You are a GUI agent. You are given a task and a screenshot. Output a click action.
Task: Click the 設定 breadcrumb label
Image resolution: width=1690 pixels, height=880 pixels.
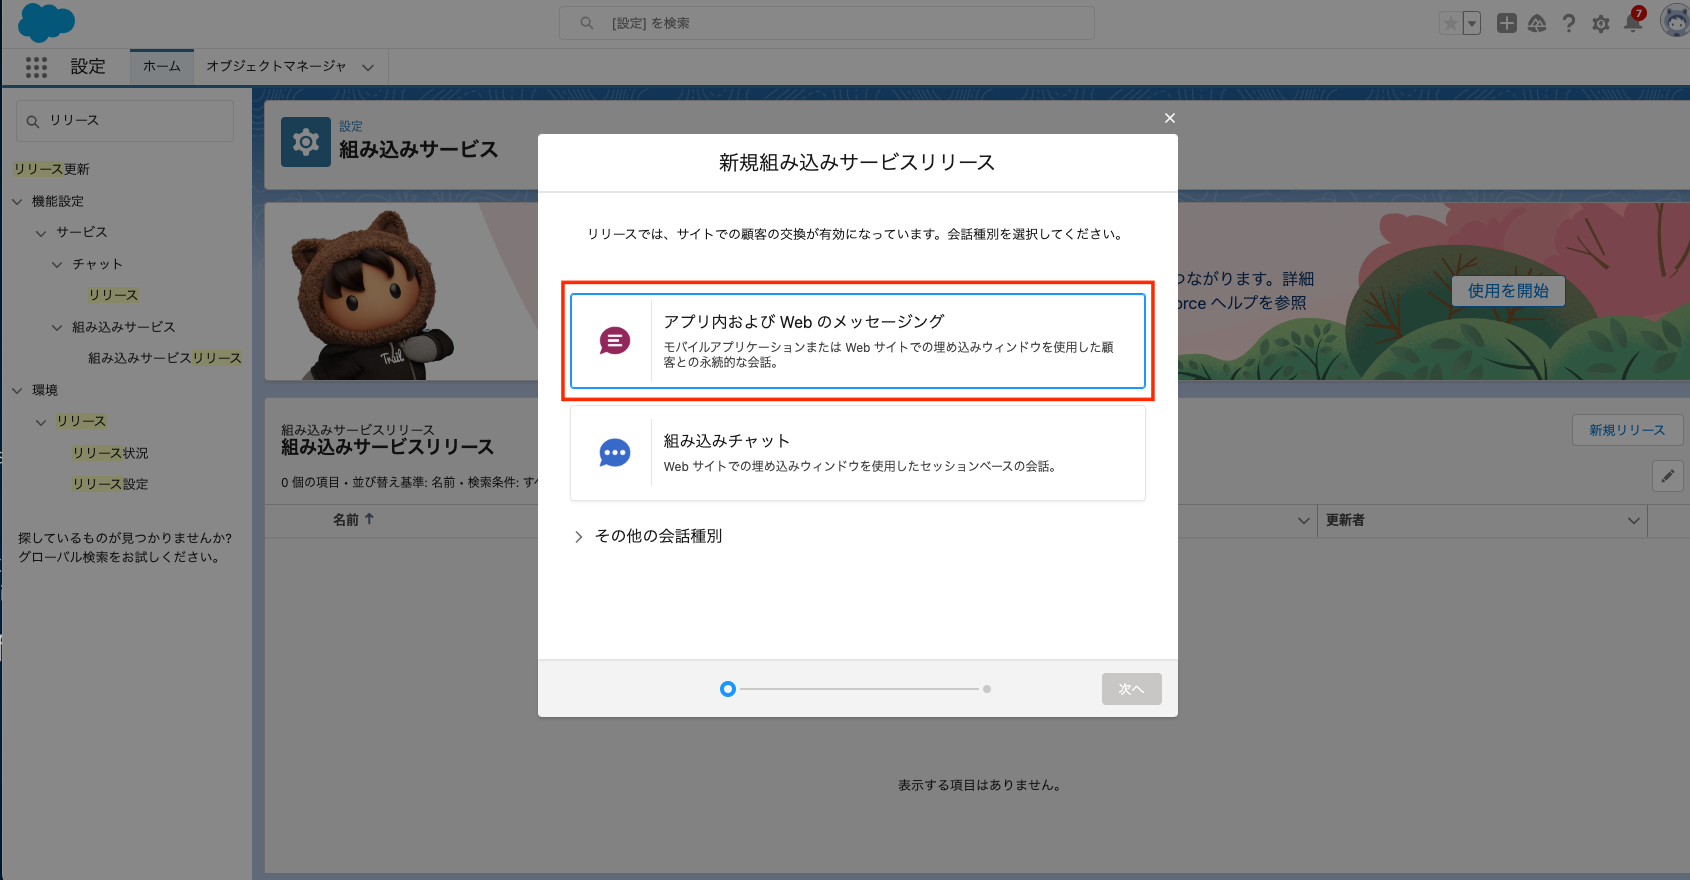(351, 126)
